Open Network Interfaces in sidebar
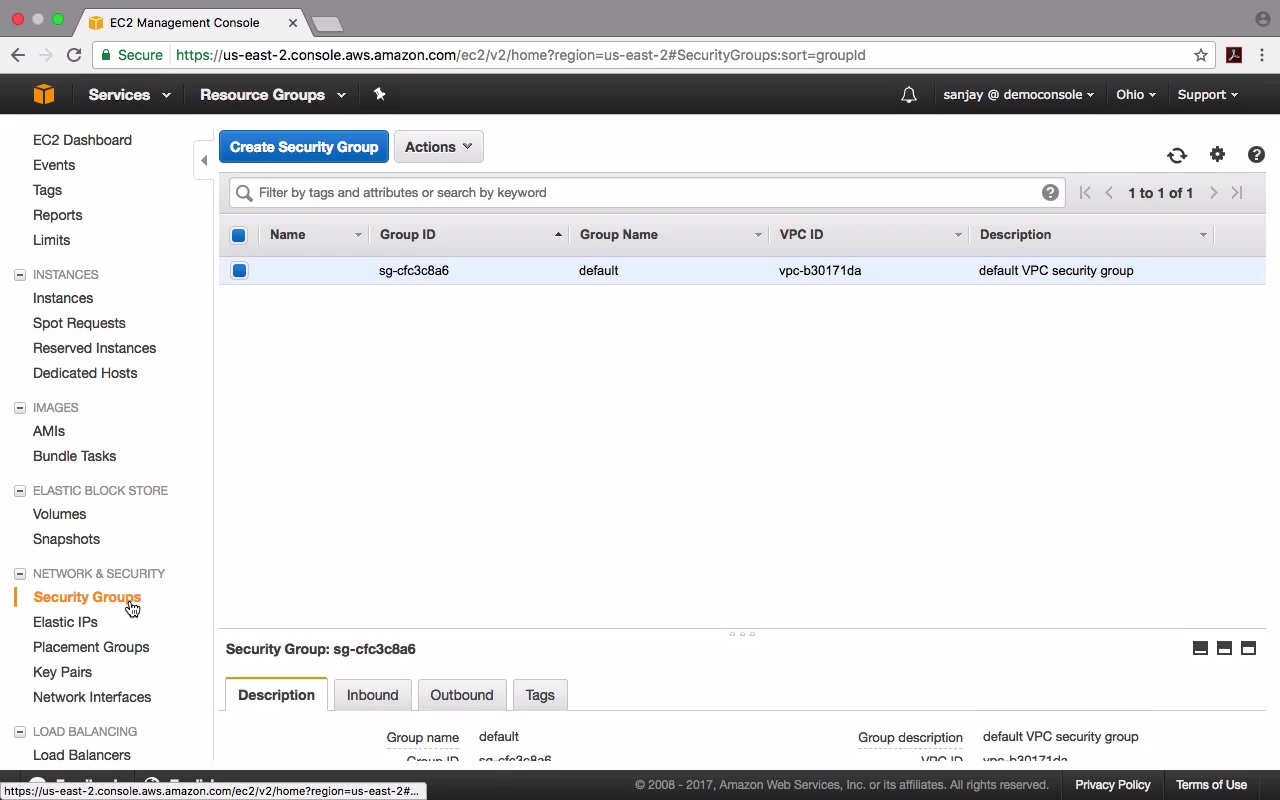The height and width of the screenshot is (800, 1280). coord(92,697)
